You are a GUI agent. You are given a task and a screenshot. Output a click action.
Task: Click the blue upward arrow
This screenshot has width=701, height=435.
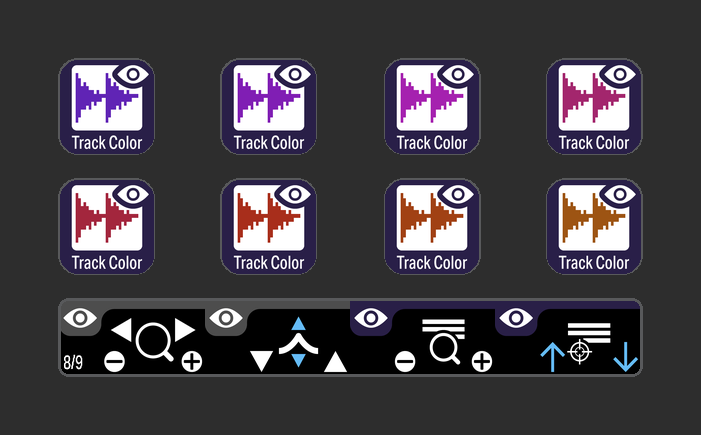(x=553, y=357)
